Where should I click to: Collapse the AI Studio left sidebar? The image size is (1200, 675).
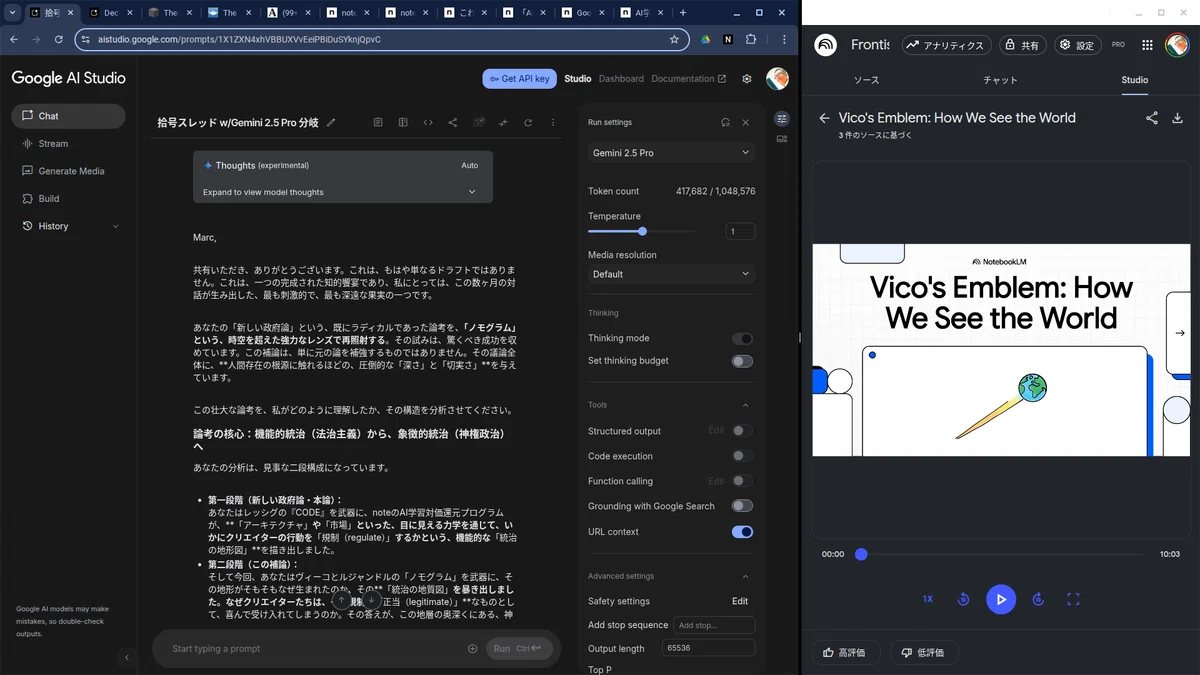(x=126, y=657)
